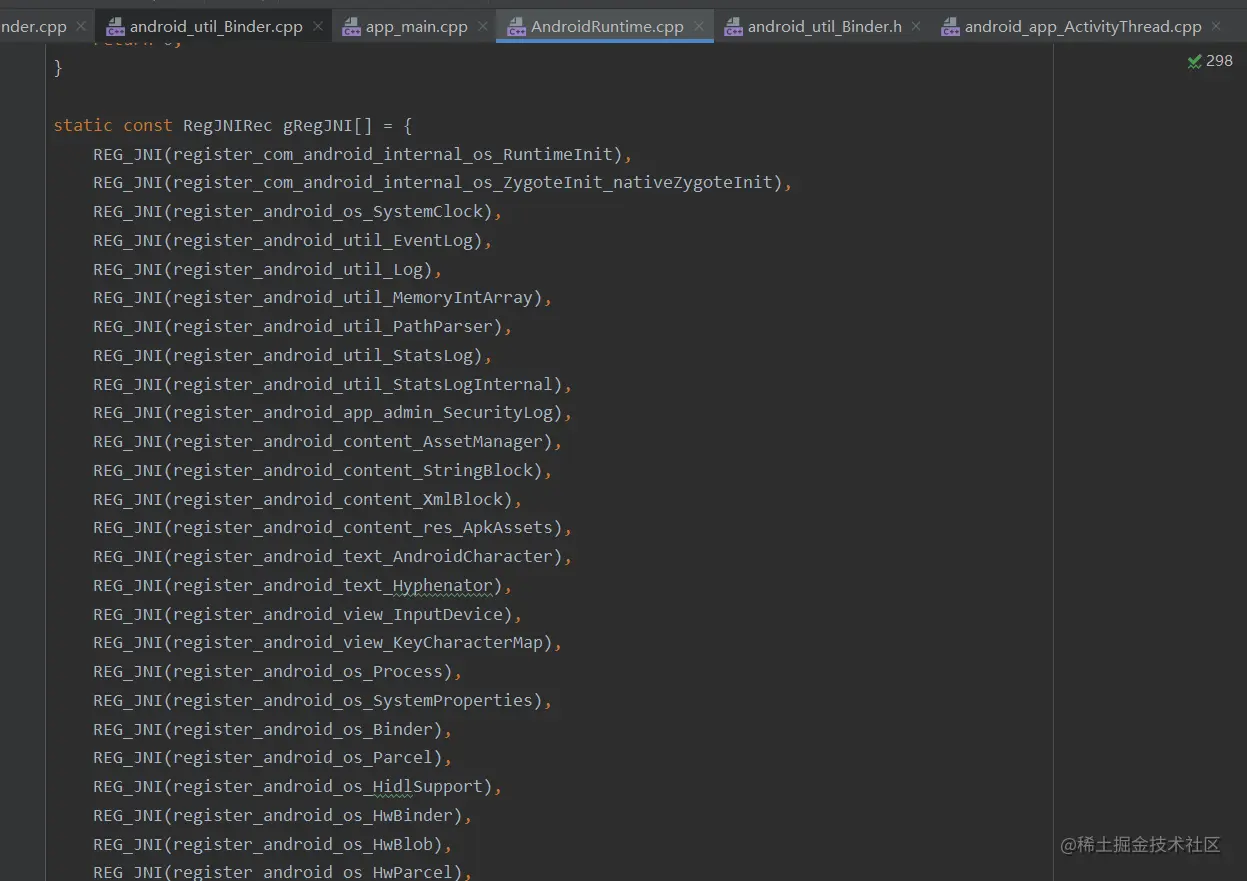The height and width of the screenshot is (881, 1247).
Task: Open the inspections widget showing 298
Action: click(x=1210, y=61)
